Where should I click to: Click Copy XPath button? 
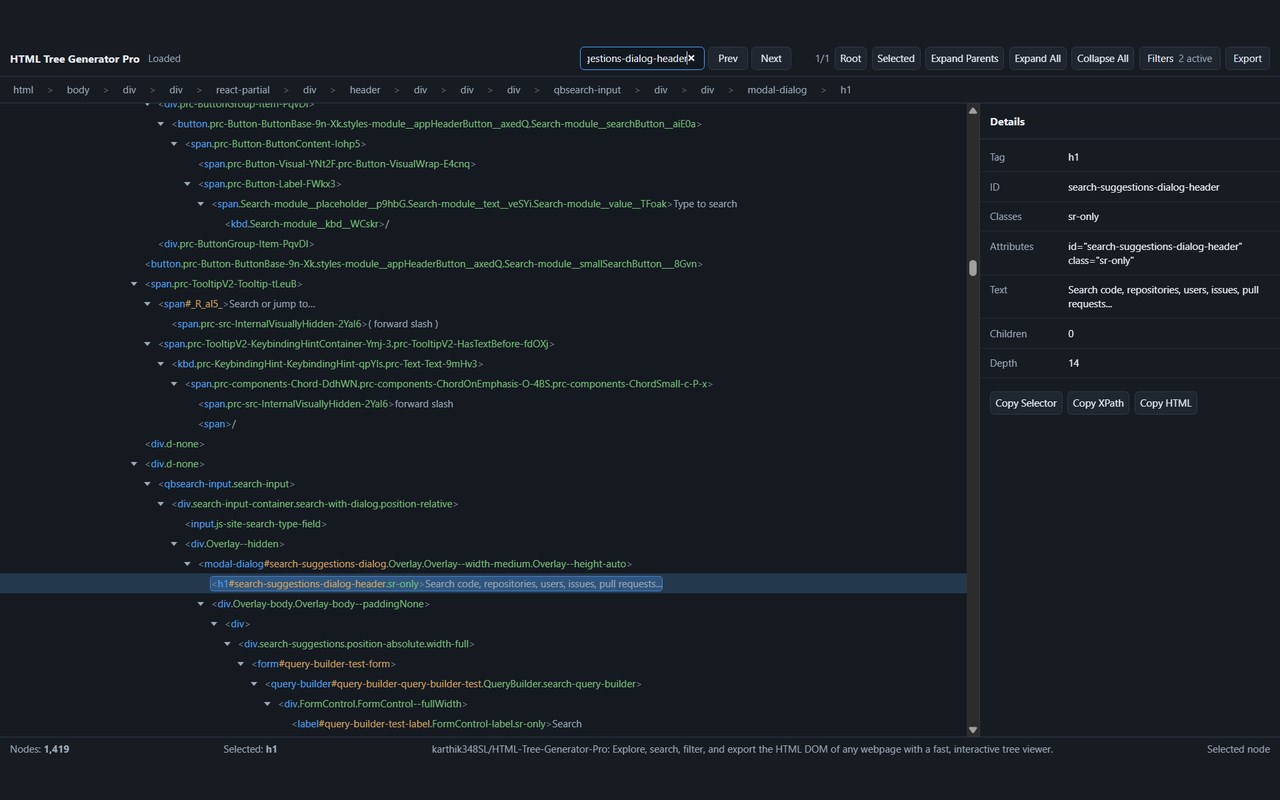coord(1098,403)
